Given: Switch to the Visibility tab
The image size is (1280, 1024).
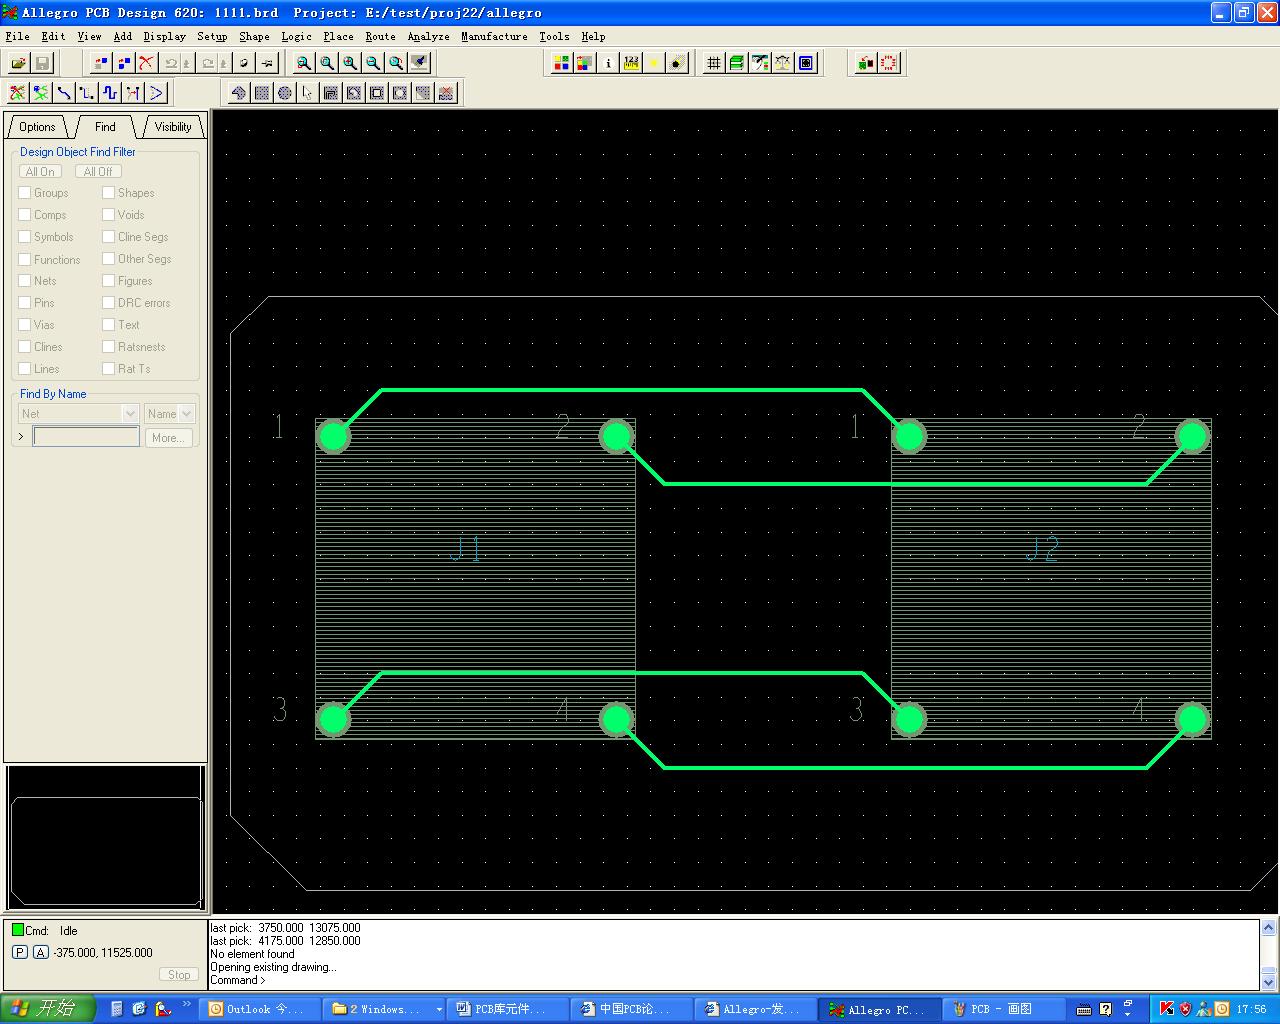Looking at the screenshot, I should [172, 127].
